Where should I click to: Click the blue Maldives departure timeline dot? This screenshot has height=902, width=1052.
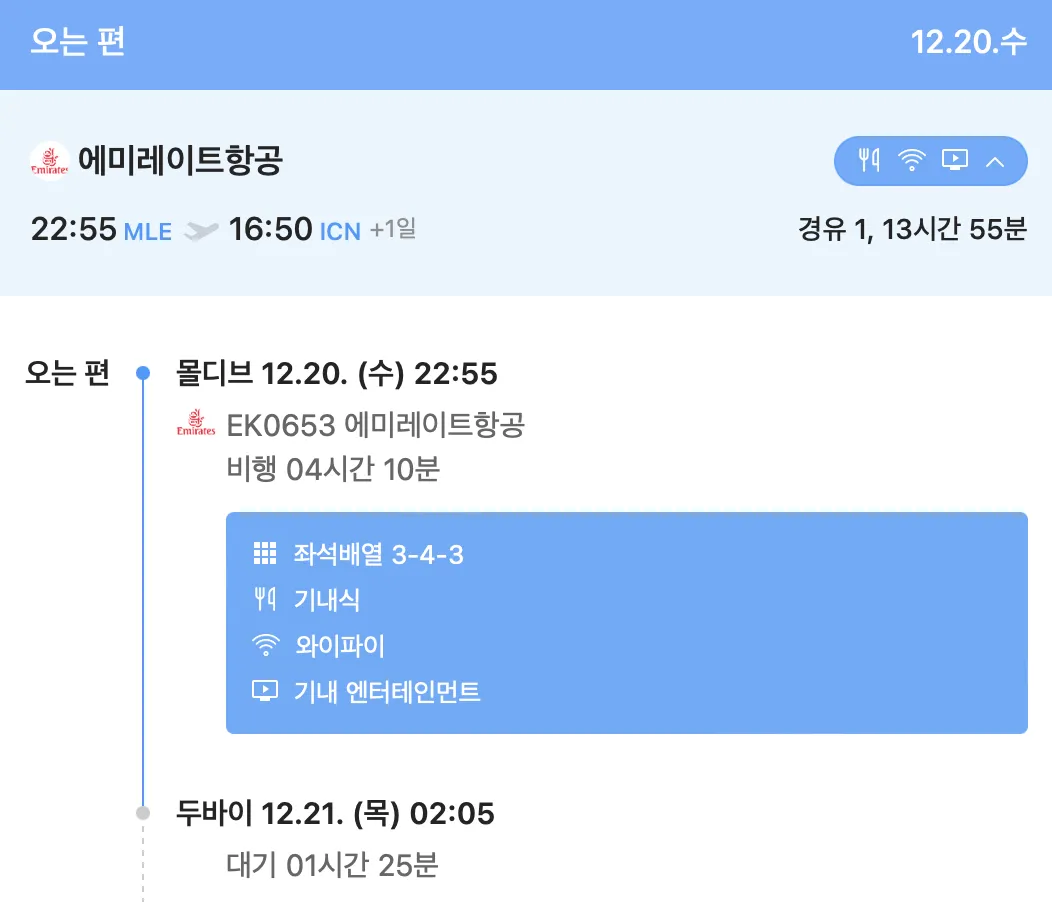[143, 373]
